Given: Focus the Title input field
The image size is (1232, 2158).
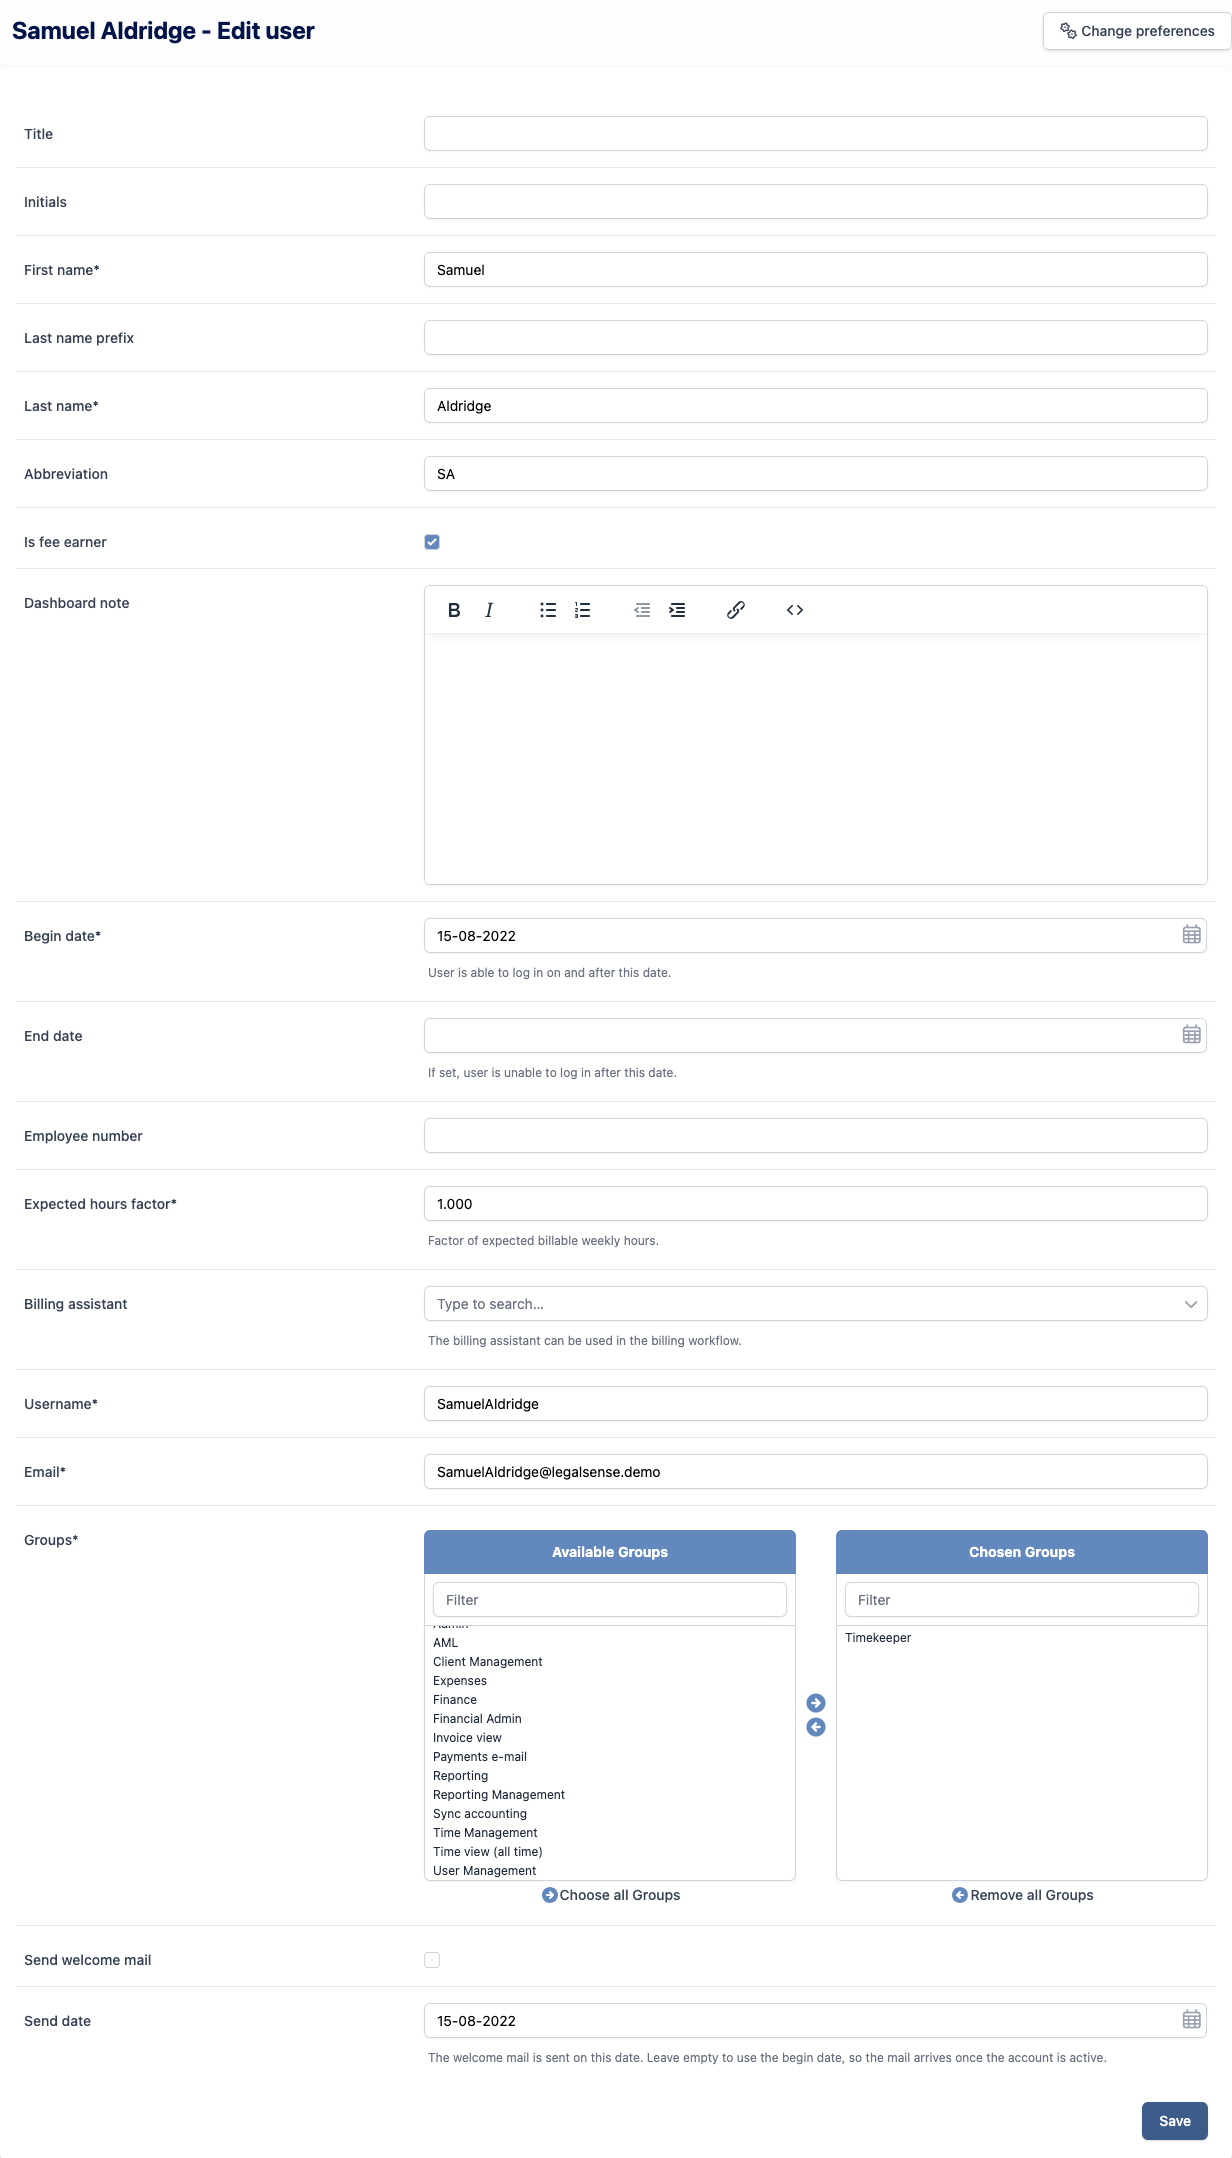Looking at the screenshot, I should (816, 134).
